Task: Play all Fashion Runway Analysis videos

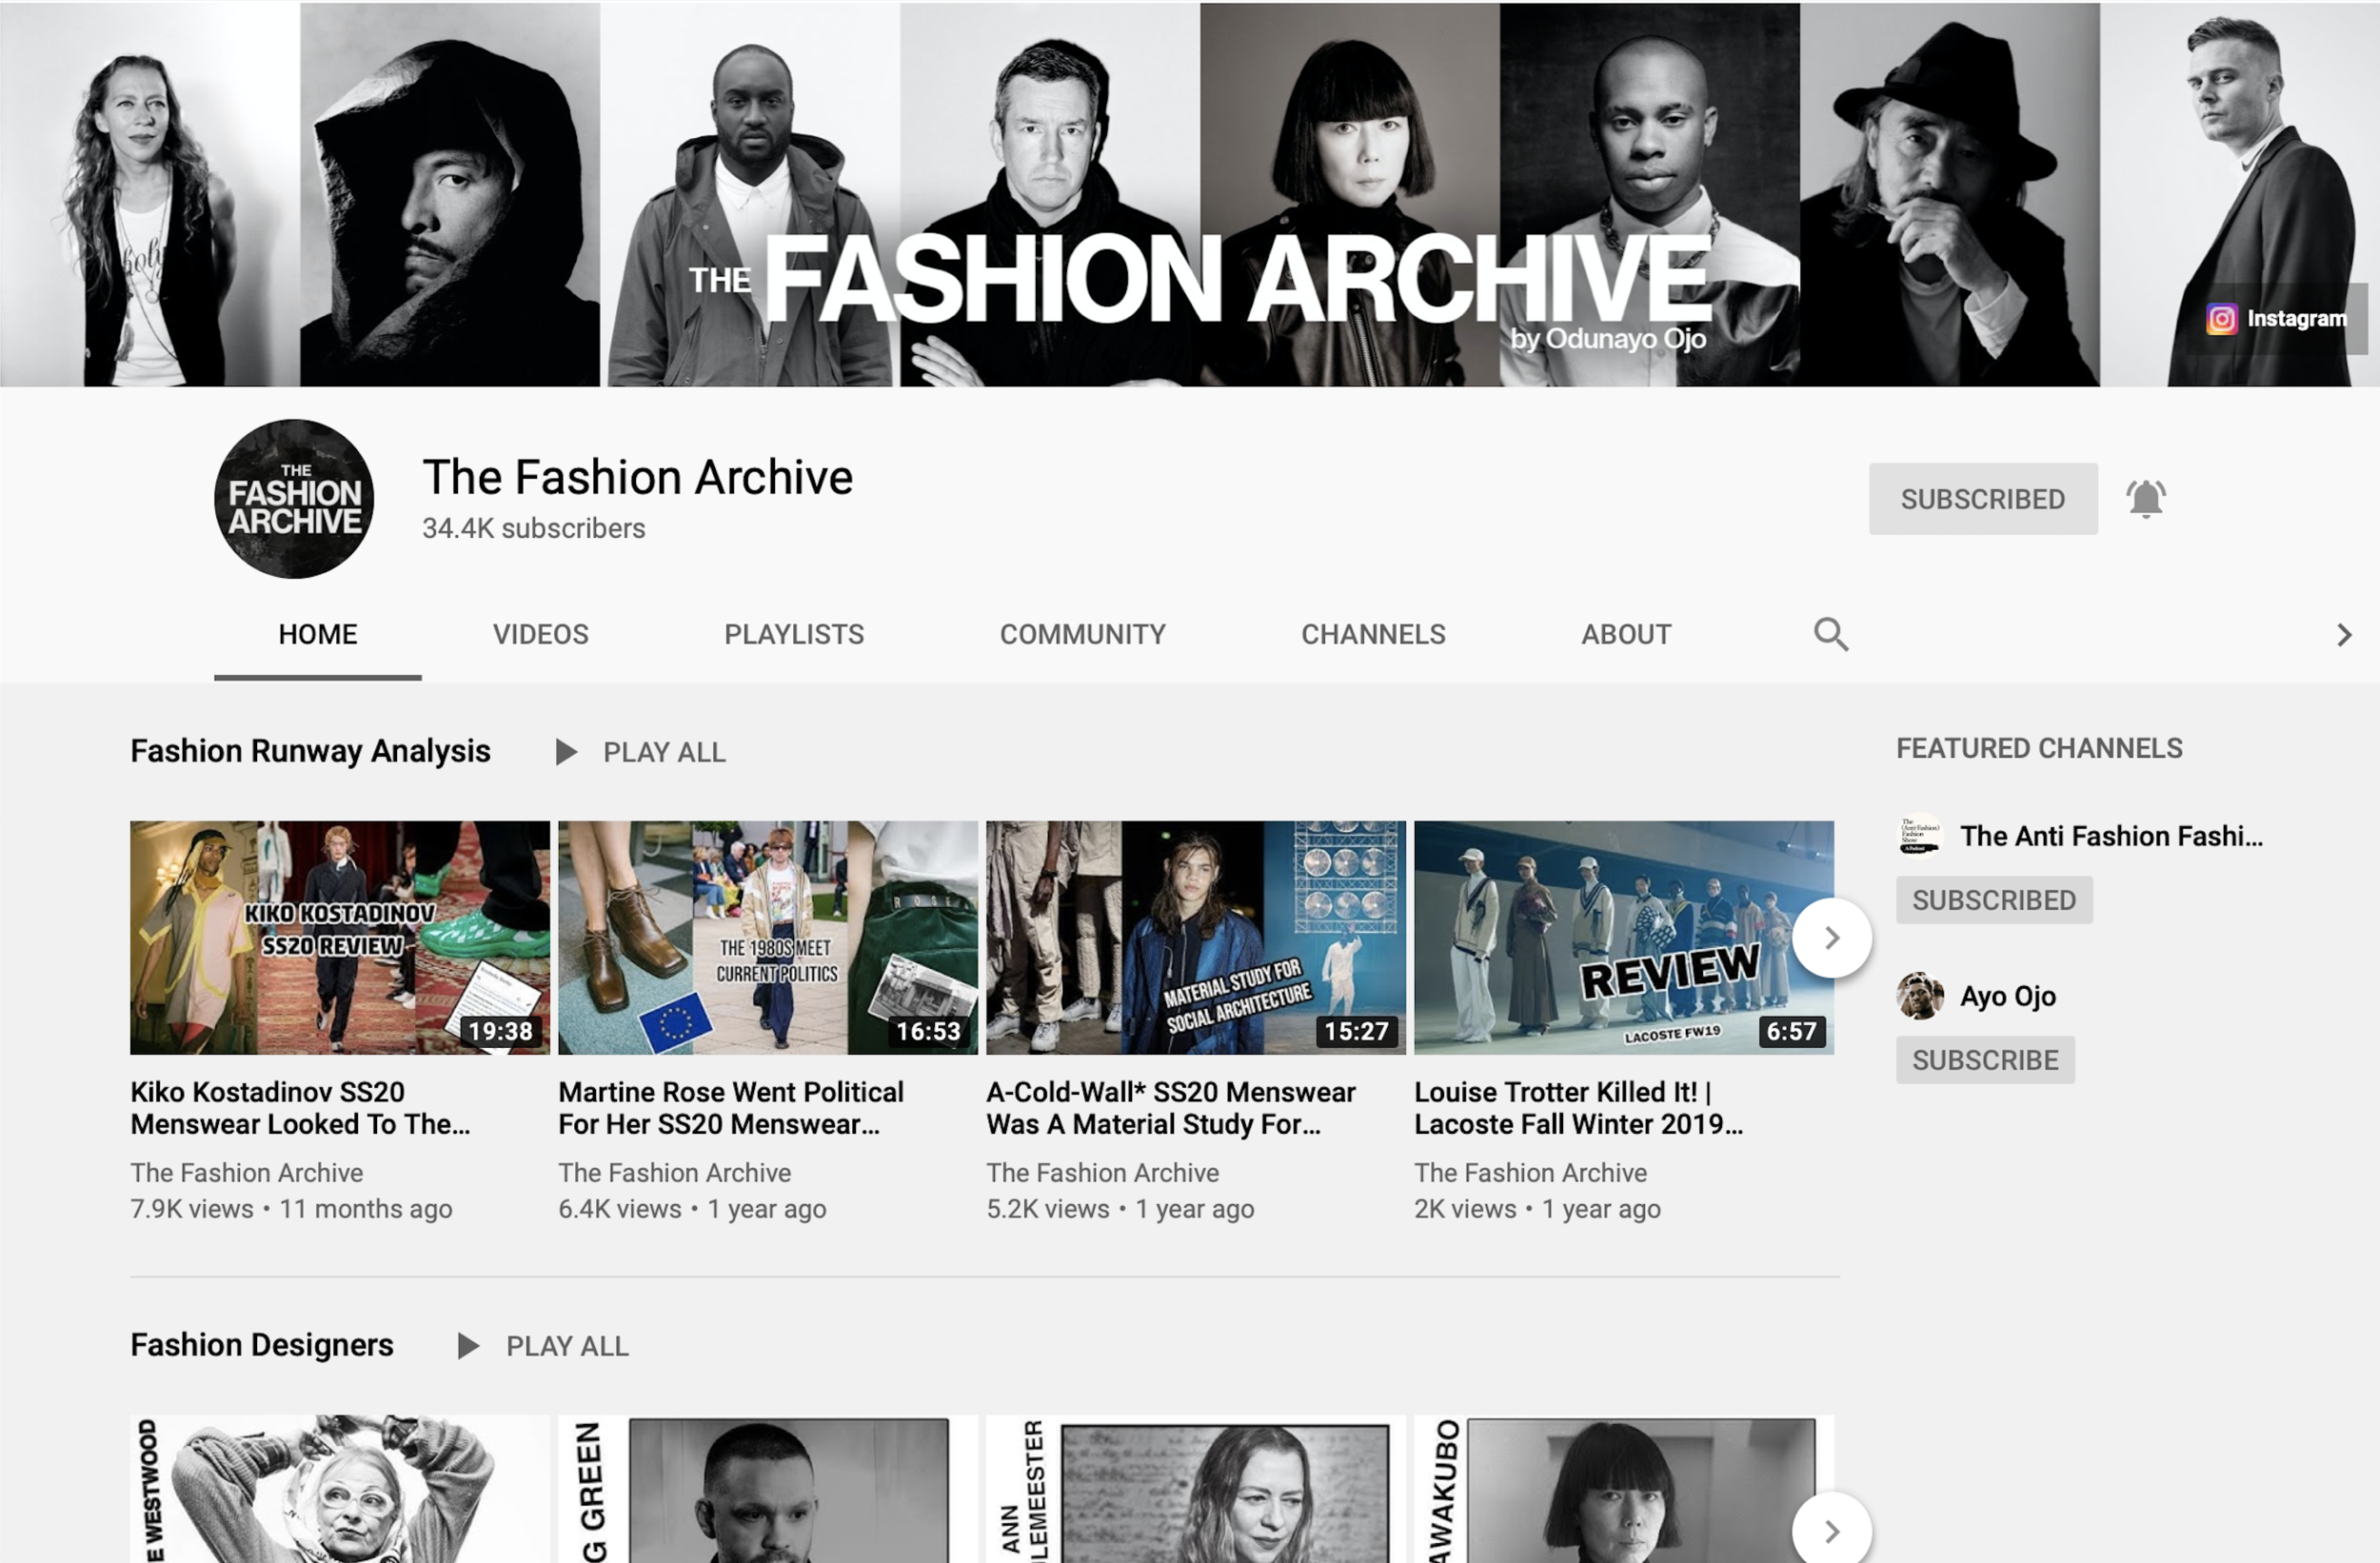Action: (x=642, y=752)
